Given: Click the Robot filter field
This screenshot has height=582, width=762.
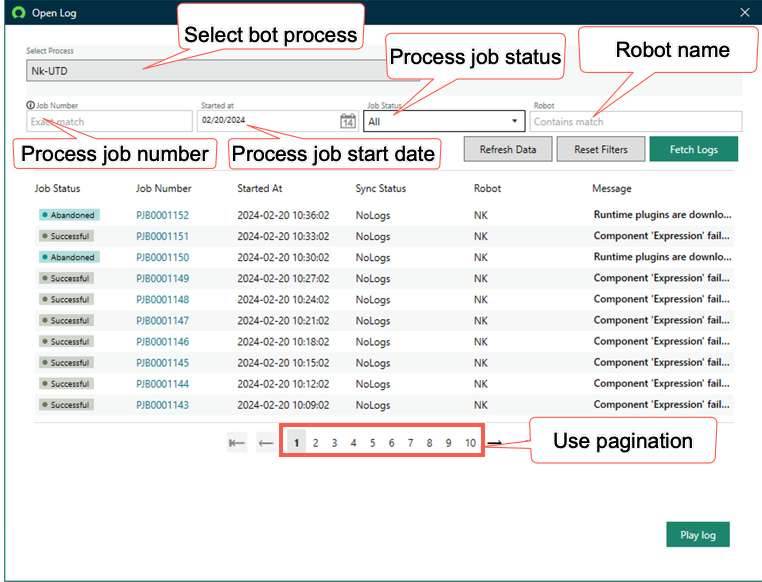Looking at the screenshot, I should coord(636,121).
